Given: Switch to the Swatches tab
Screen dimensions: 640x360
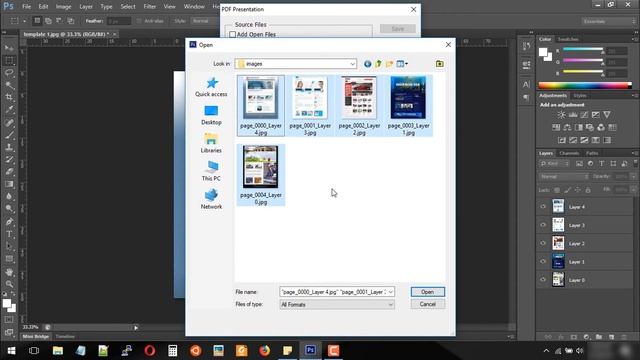Looking at the screenshot, I should click(x=568, y=39).
